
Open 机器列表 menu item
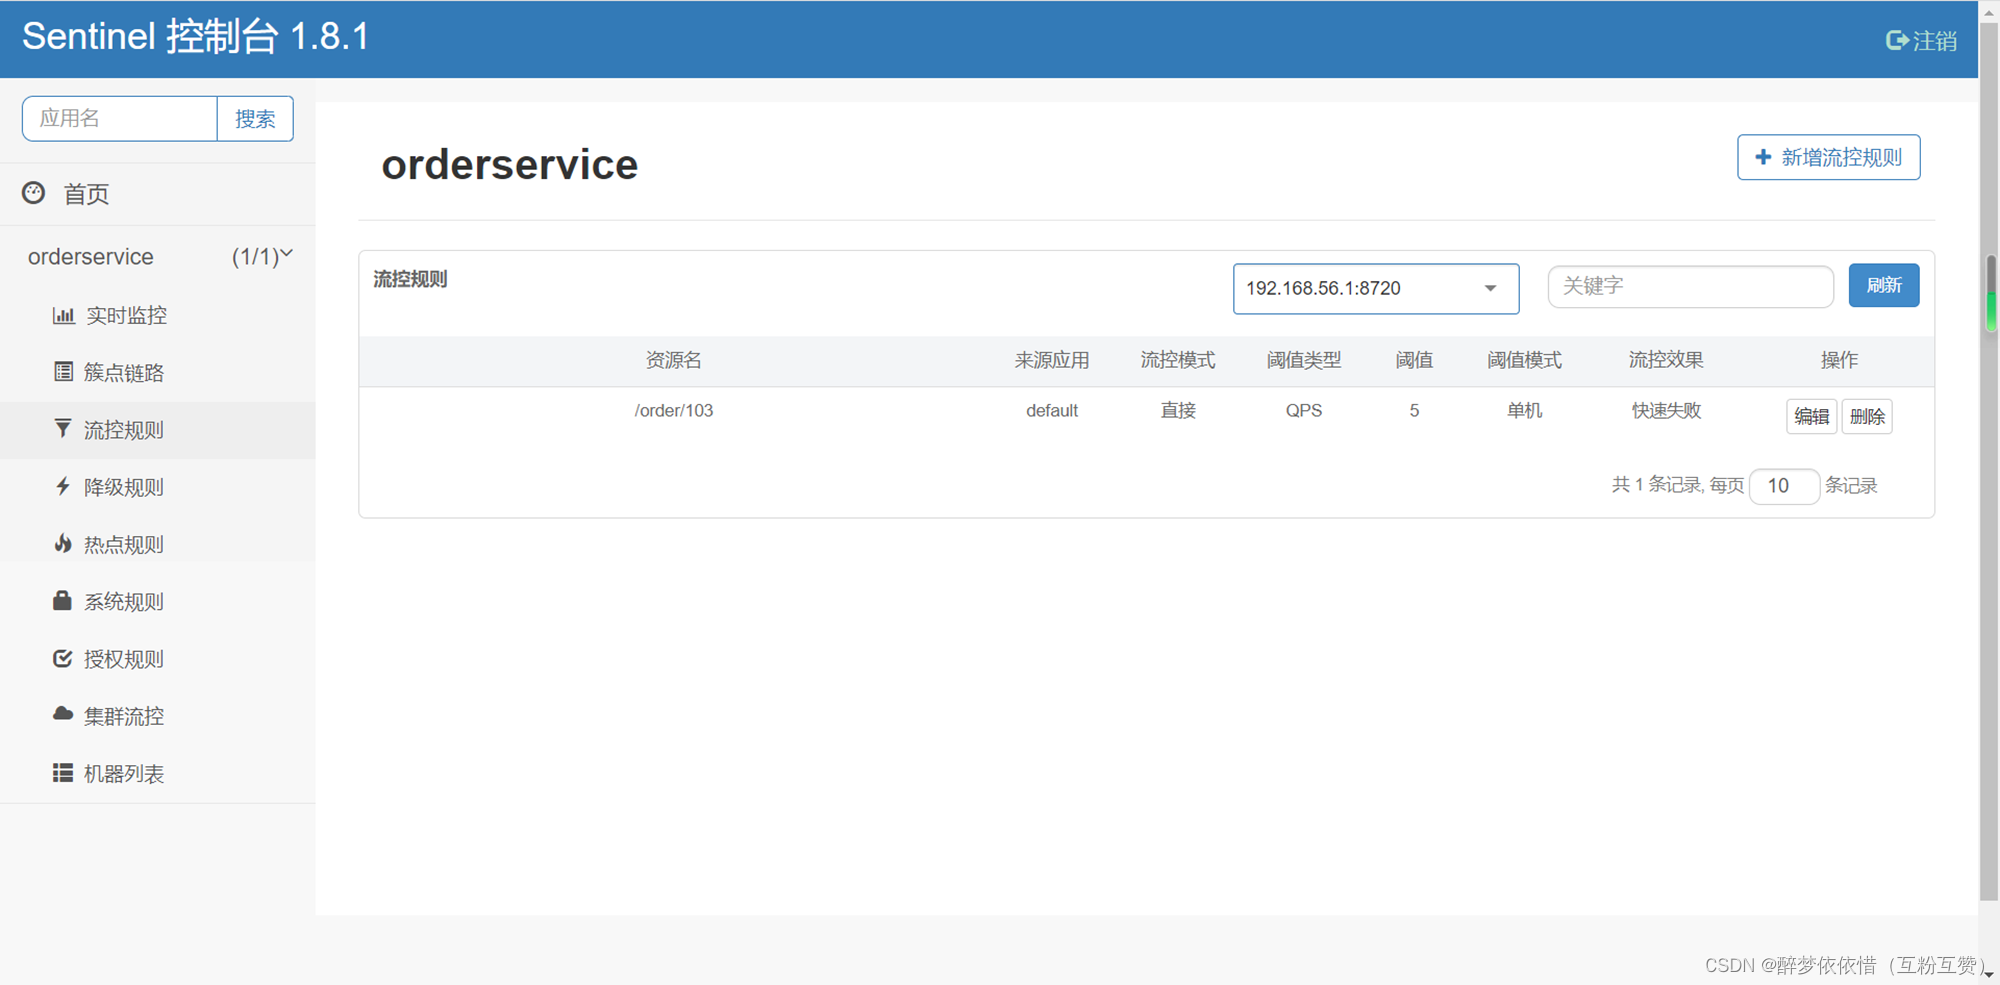[158, 773]
